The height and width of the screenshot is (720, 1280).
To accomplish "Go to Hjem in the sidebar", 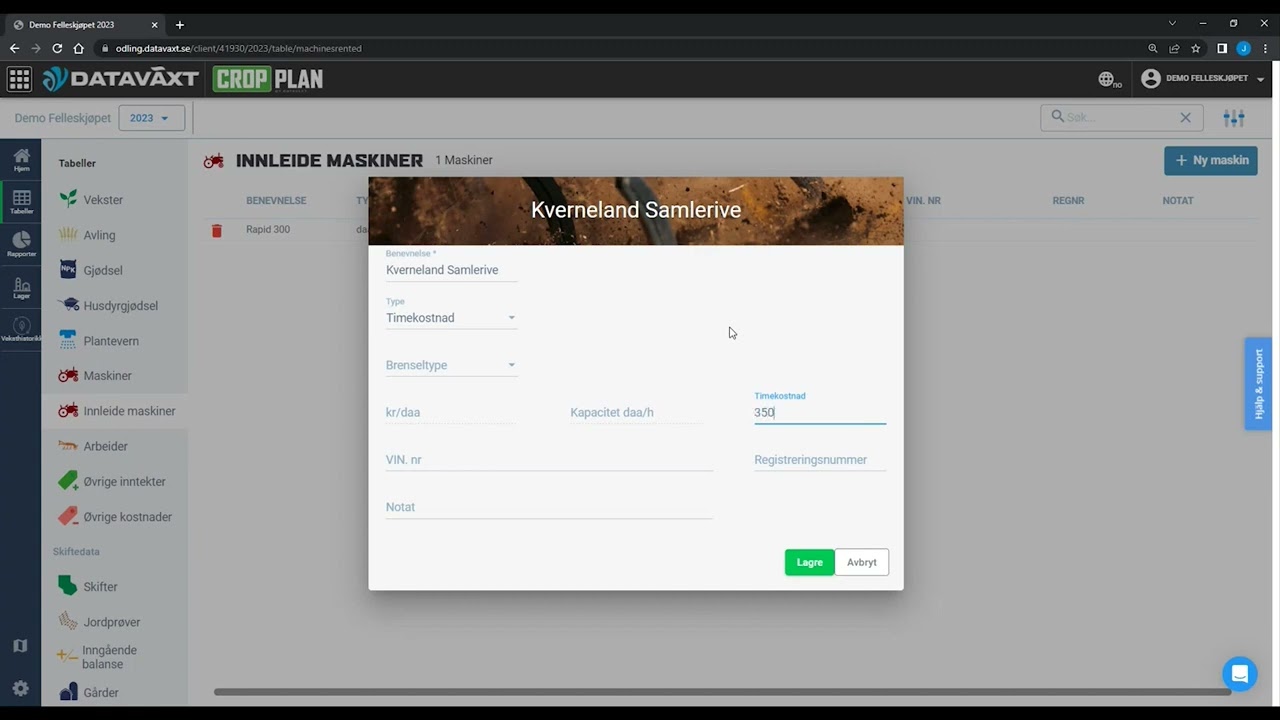I will click(21, 160).
